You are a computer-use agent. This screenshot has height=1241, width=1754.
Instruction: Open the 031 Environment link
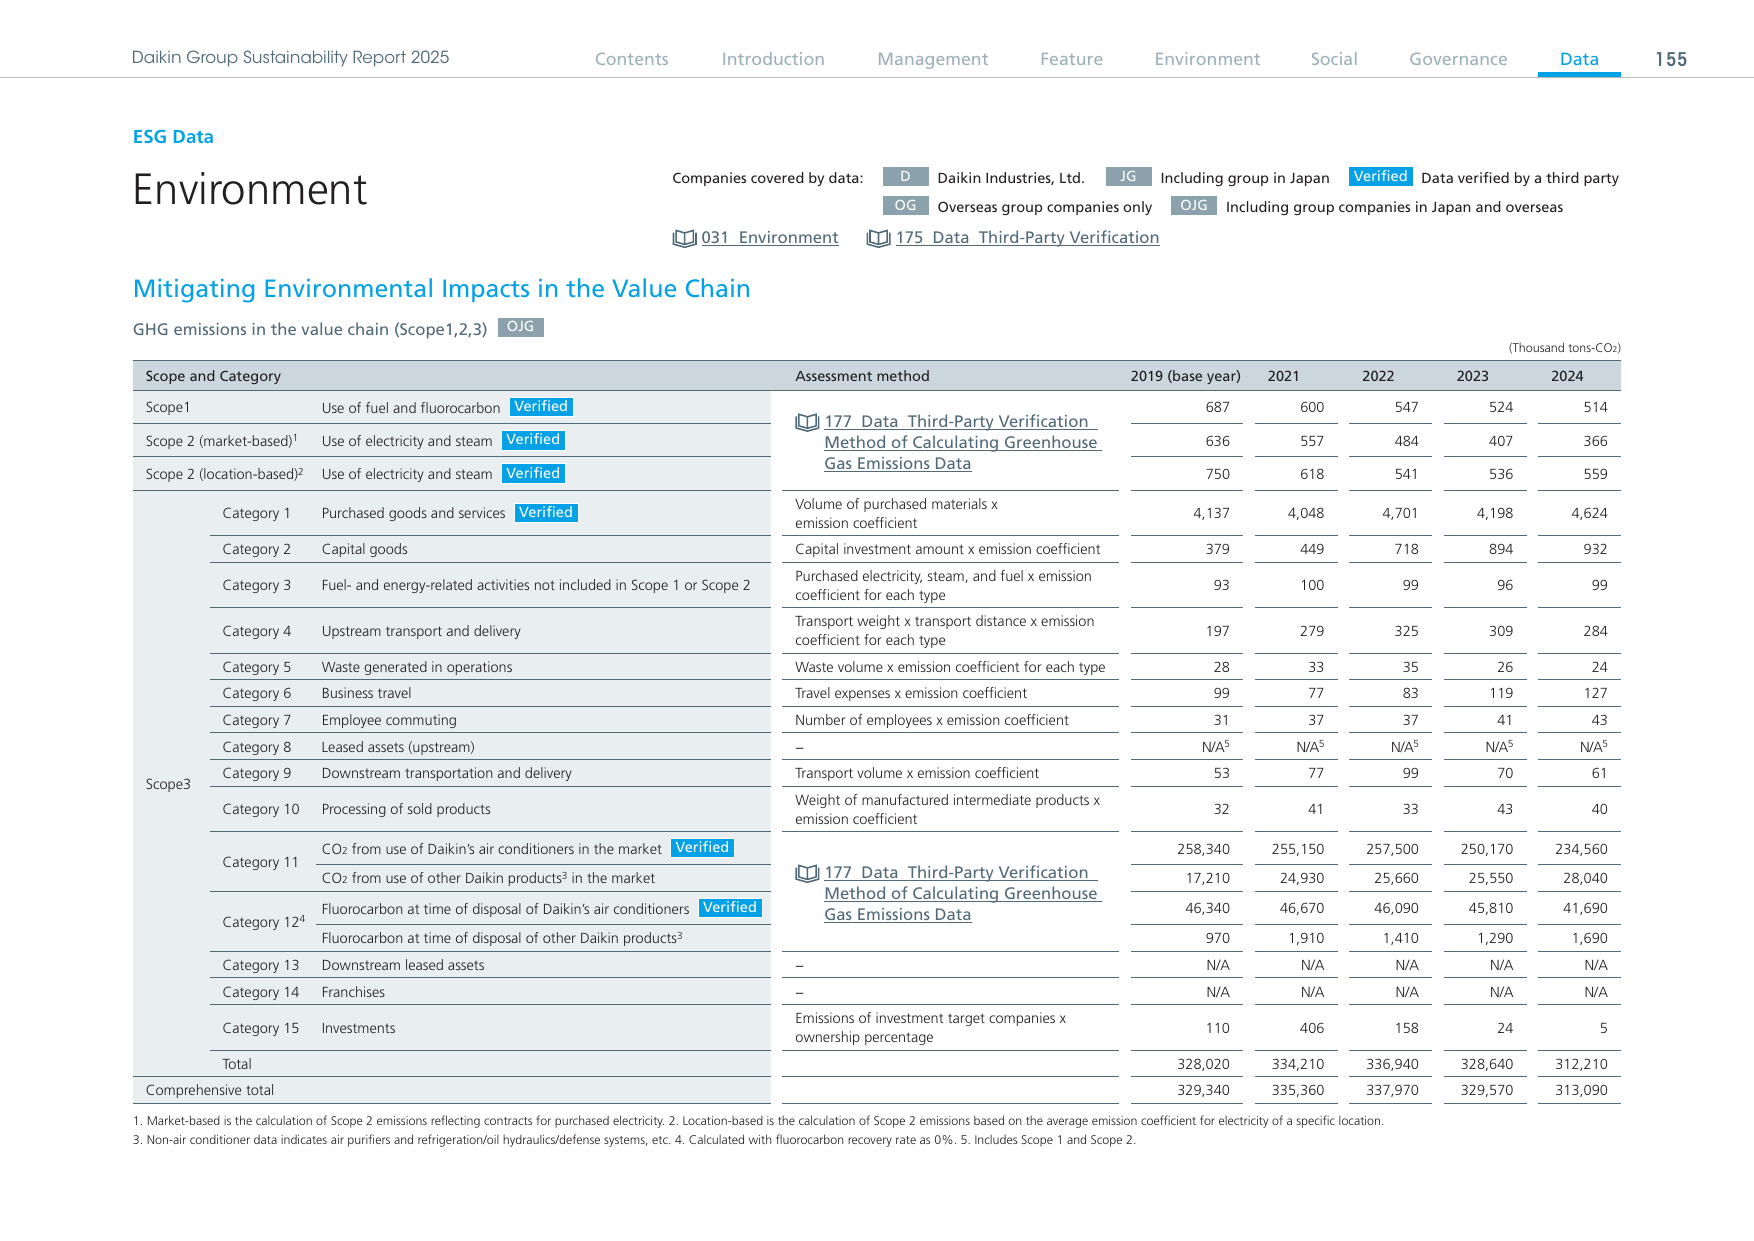tap(770, 238)
